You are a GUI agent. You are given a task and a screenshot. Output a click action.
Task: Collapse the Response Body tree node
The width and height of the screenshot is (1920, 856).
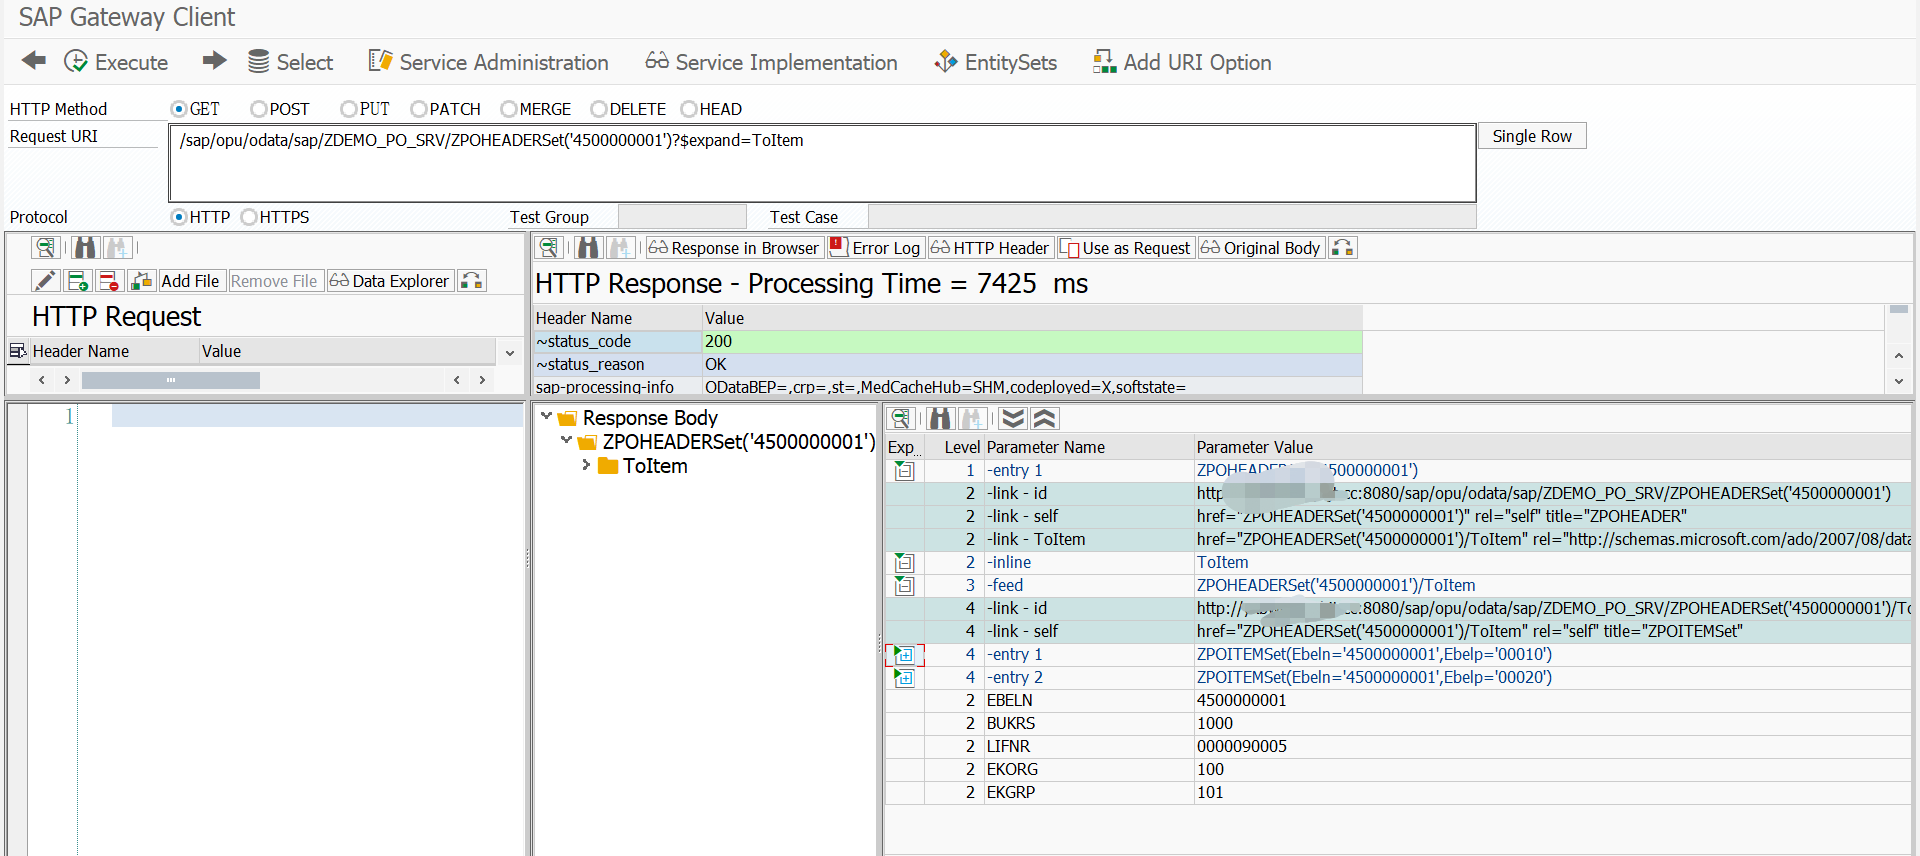click(546, 416)
